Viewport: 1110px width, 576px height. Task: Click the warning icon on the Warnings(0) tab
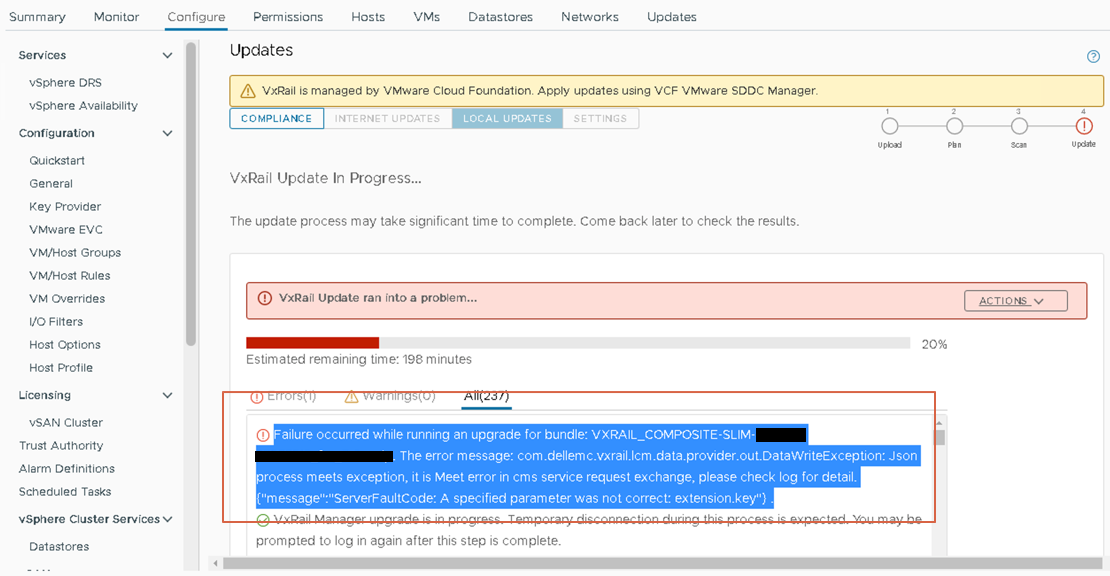pyautogui.click(x=350, y=396)
